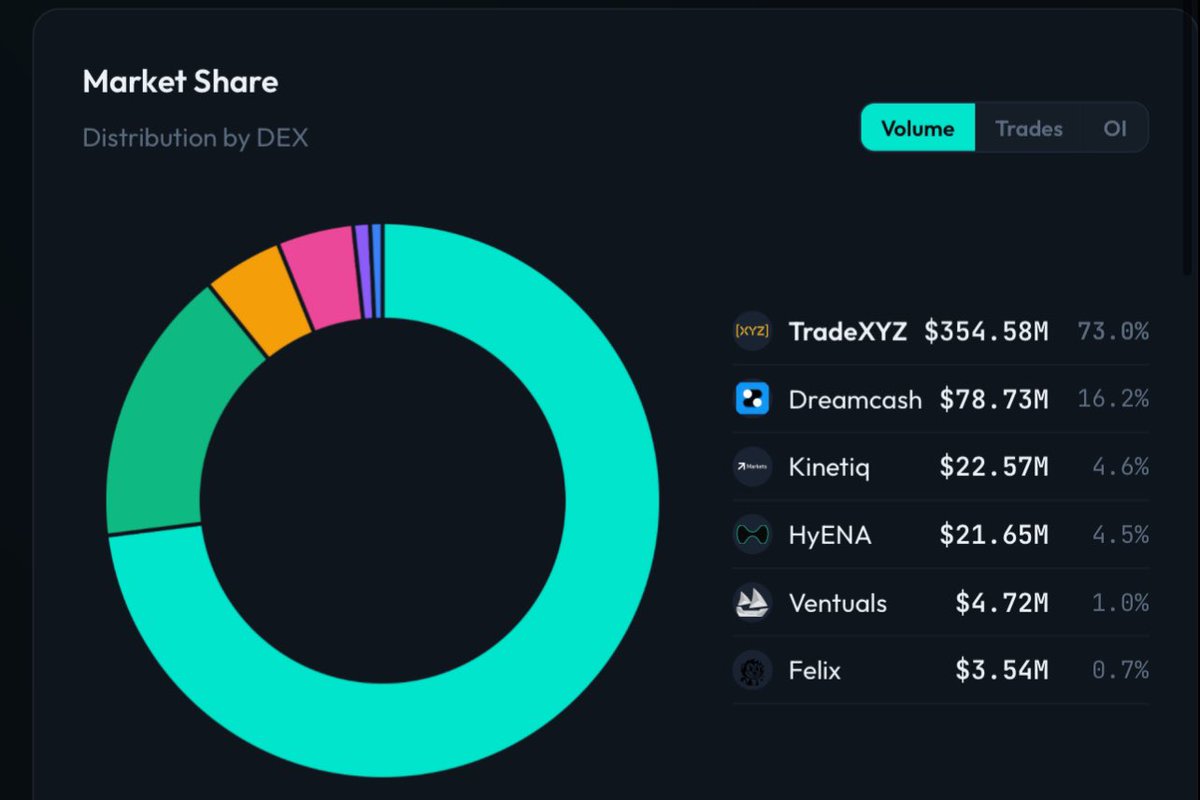Screen dimensions: 1200x800
Task: Click the 73.0% share value
Action: pyautogui.click(x=1113, y=331)
